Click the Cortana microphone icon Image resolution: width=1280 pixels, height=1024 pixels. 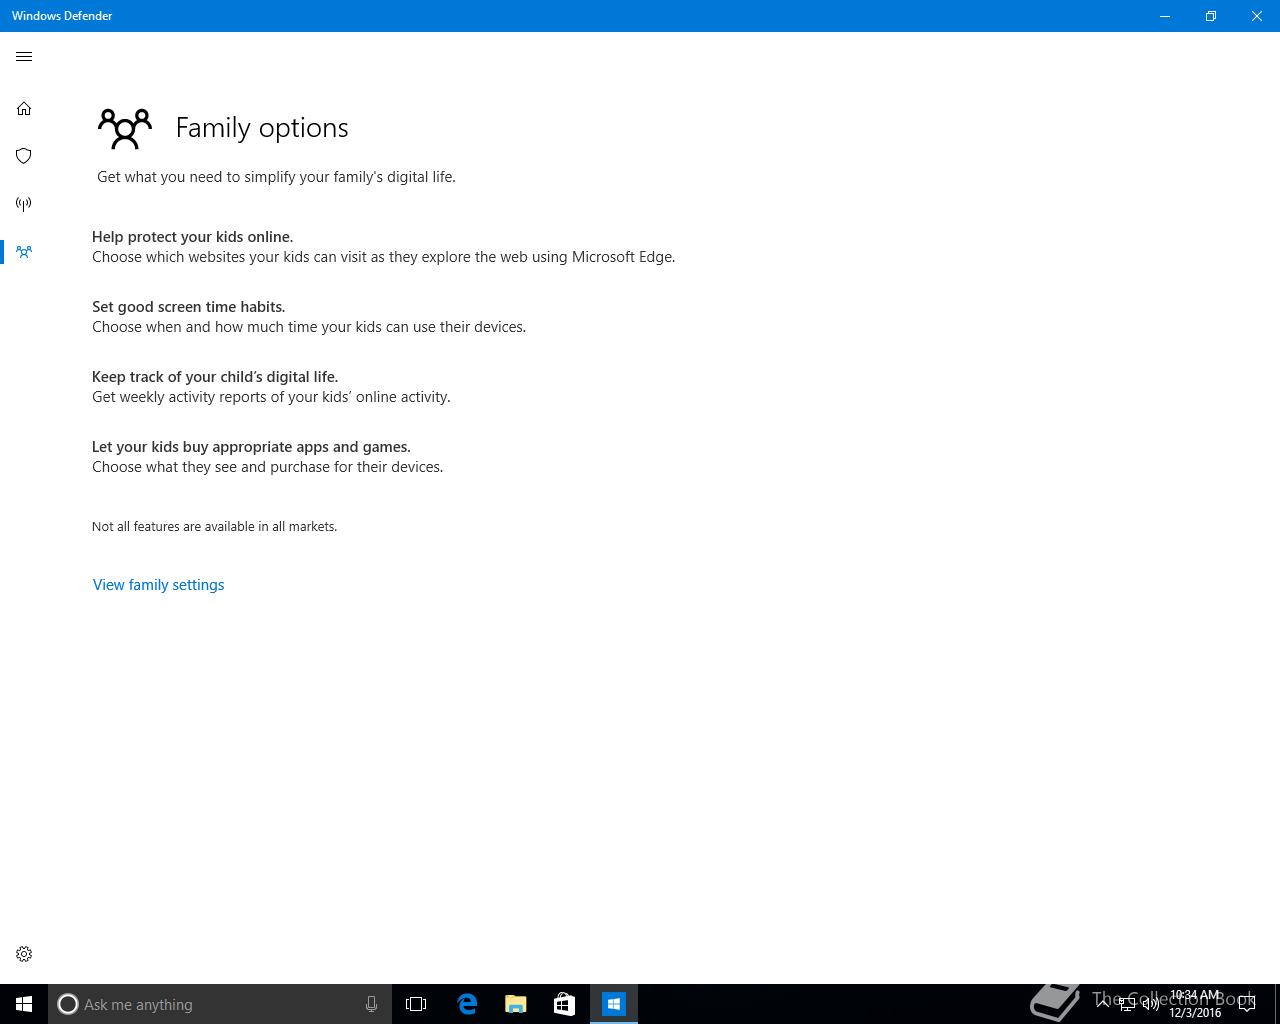click(x=371, y=1004)
